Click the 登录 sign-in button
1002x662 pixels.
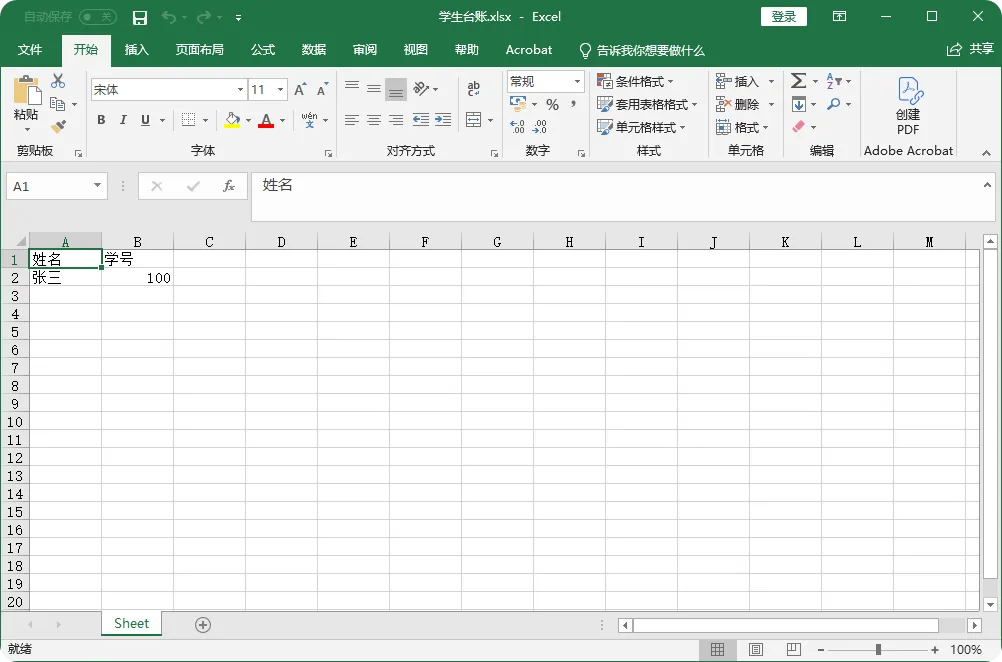(x=783, y=17)
